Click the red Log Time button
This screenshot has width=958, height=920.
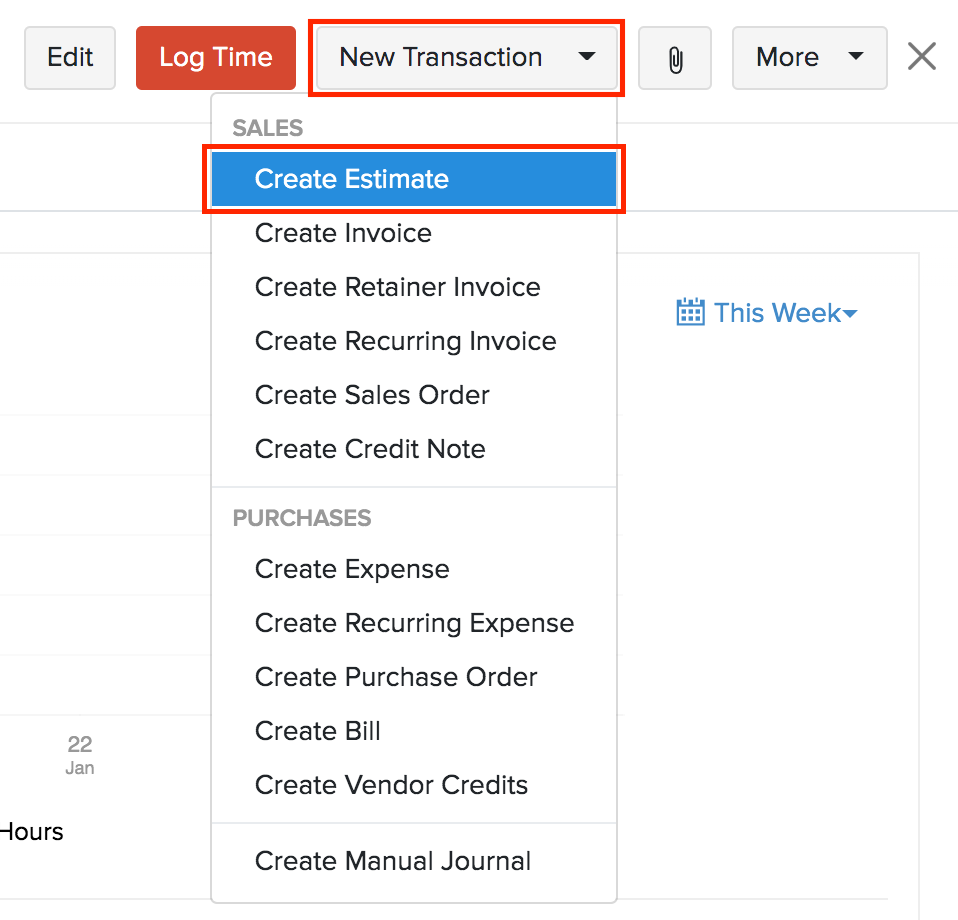click(216, 58)
